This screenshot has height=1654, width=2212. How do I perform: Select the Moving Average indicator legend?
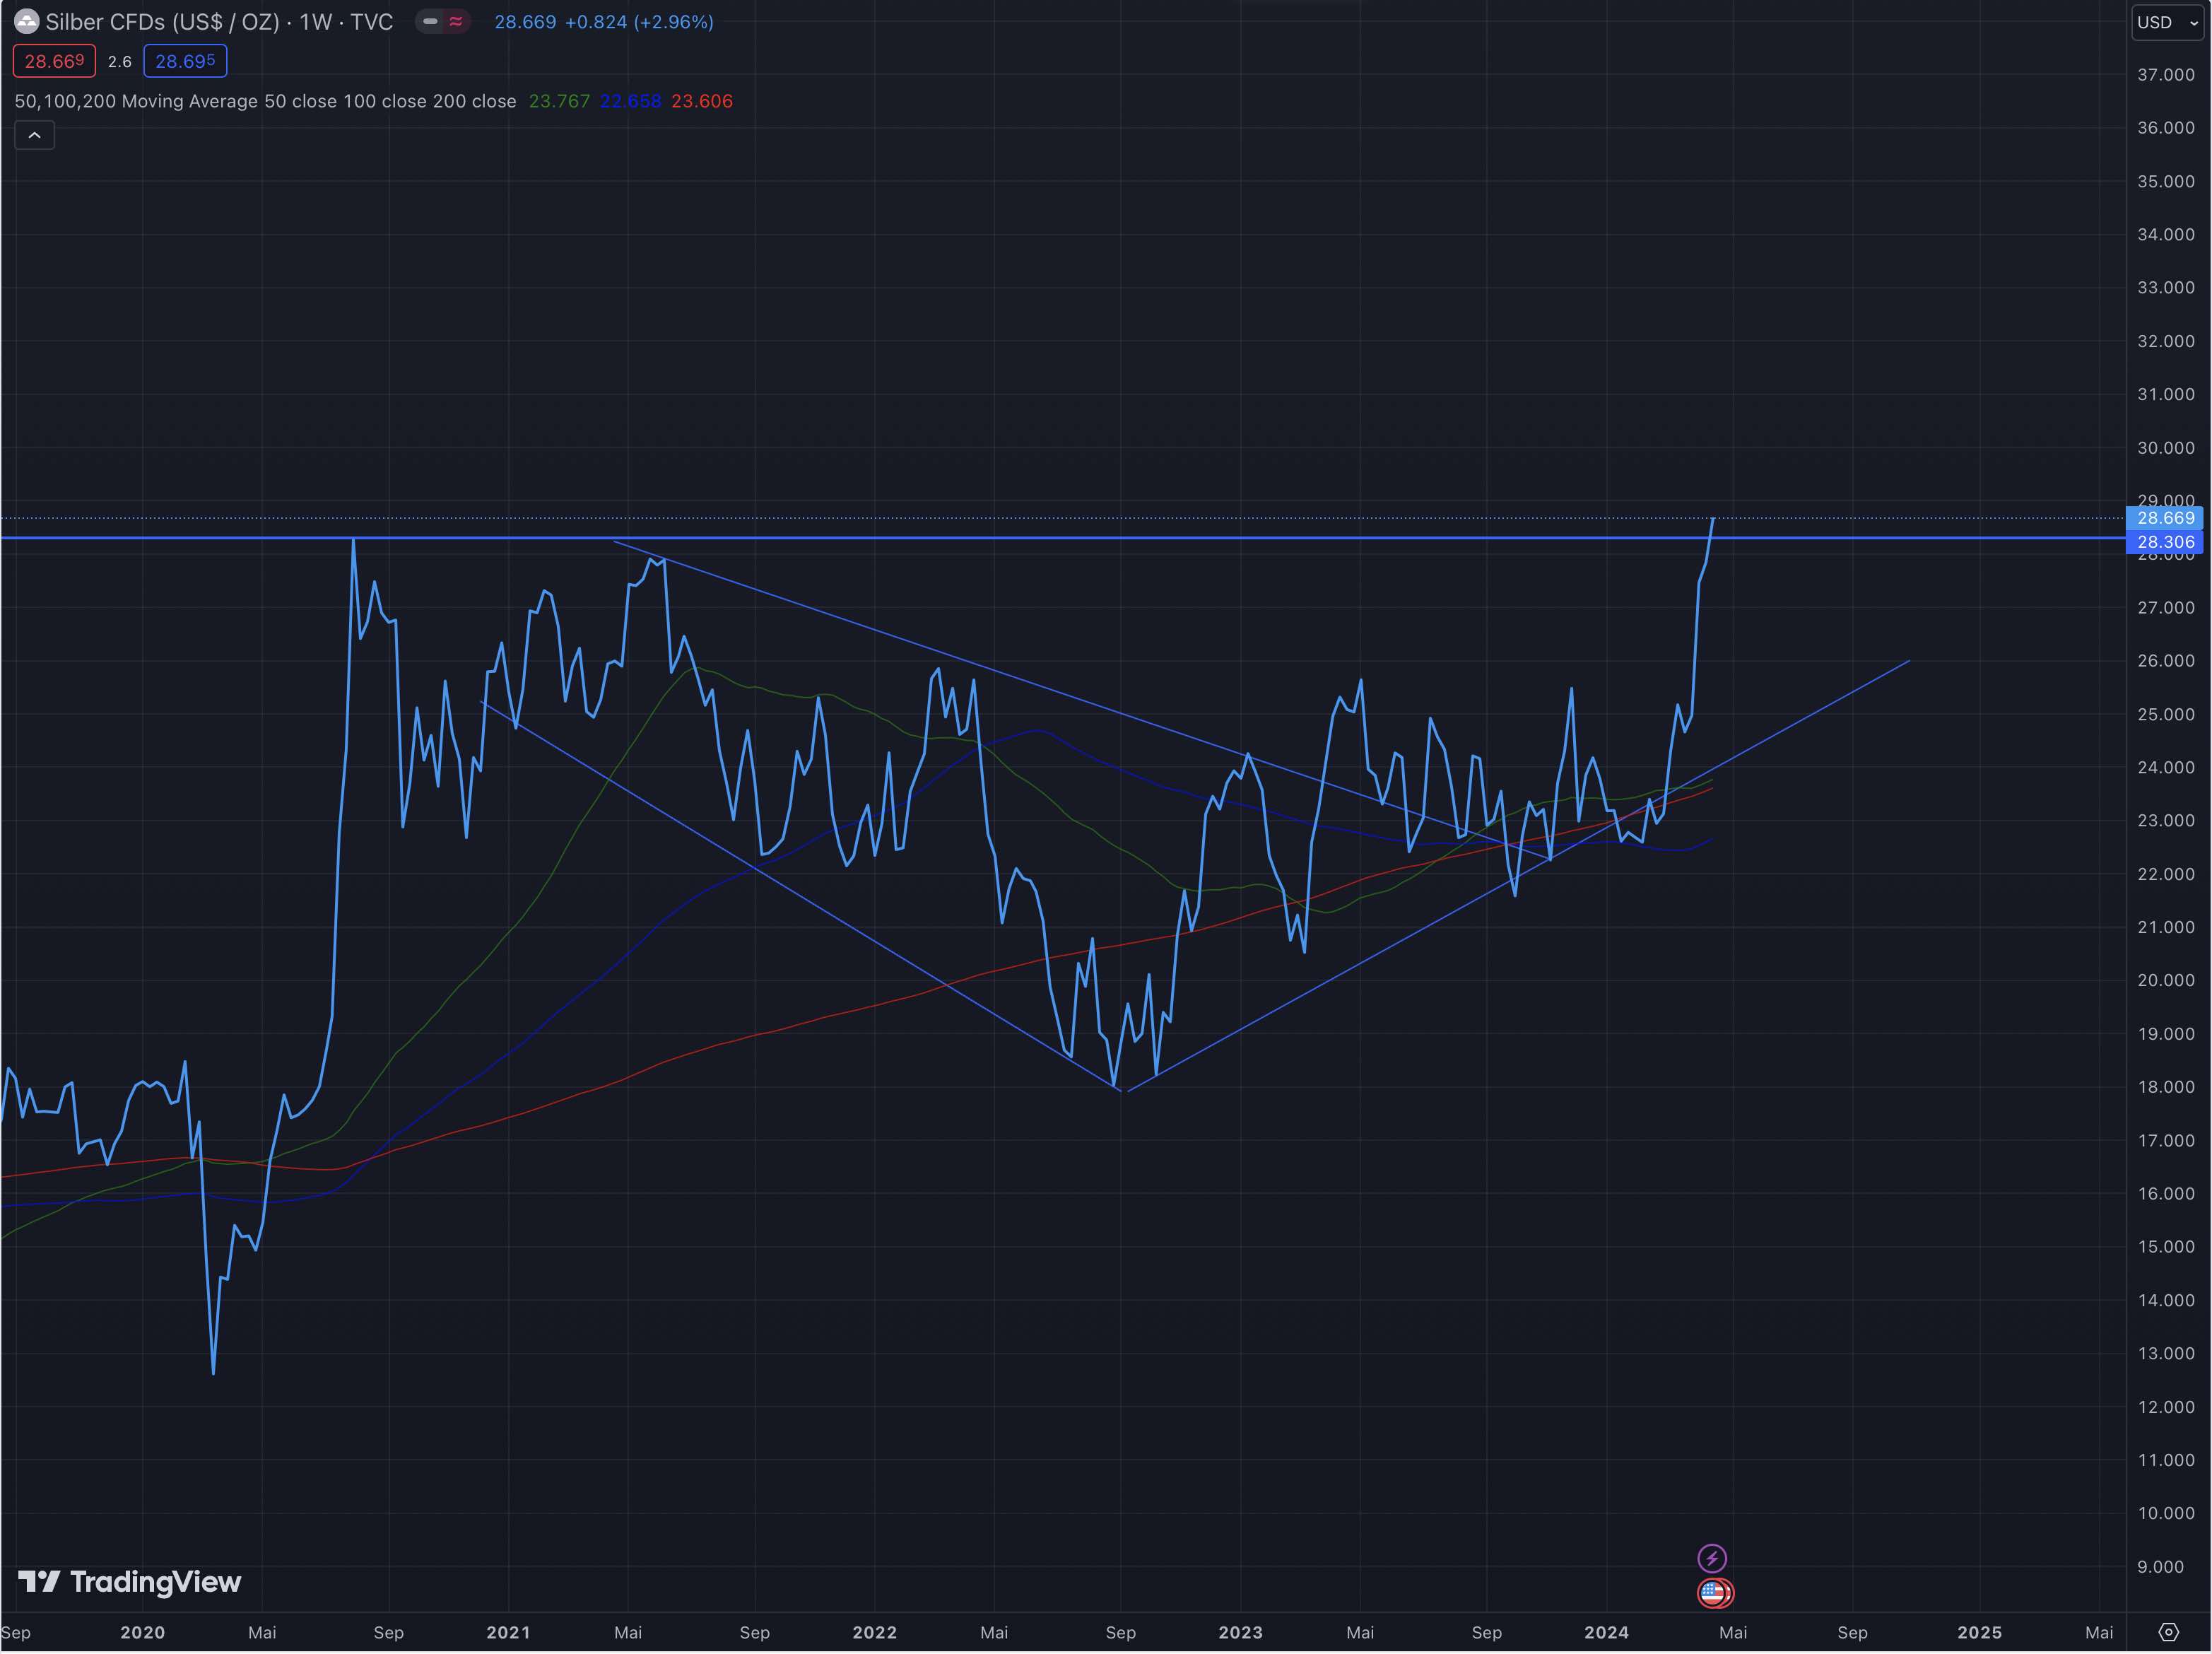coord(265,101)
